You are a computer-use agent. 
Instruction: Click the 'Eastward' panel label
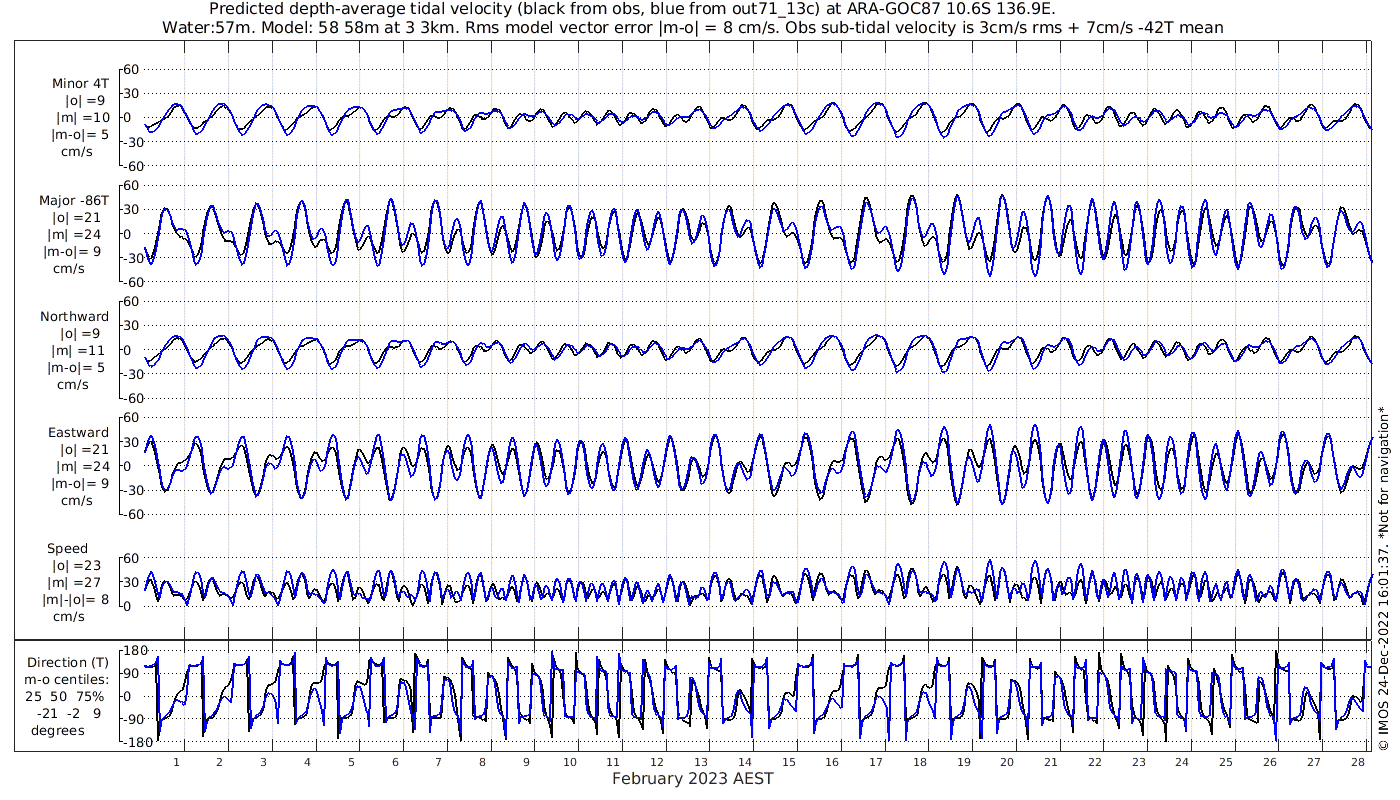point(78,433)
